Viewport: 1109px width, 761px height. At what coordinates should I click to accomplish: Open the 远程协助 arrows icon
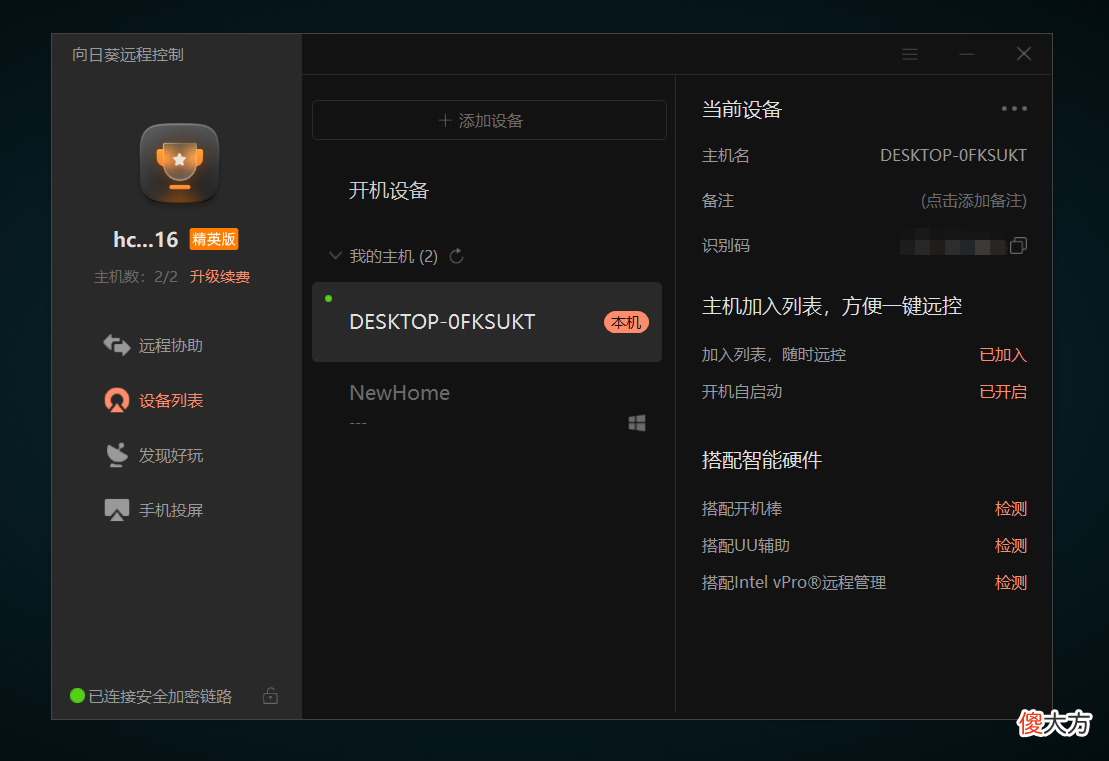click(117, 345)
